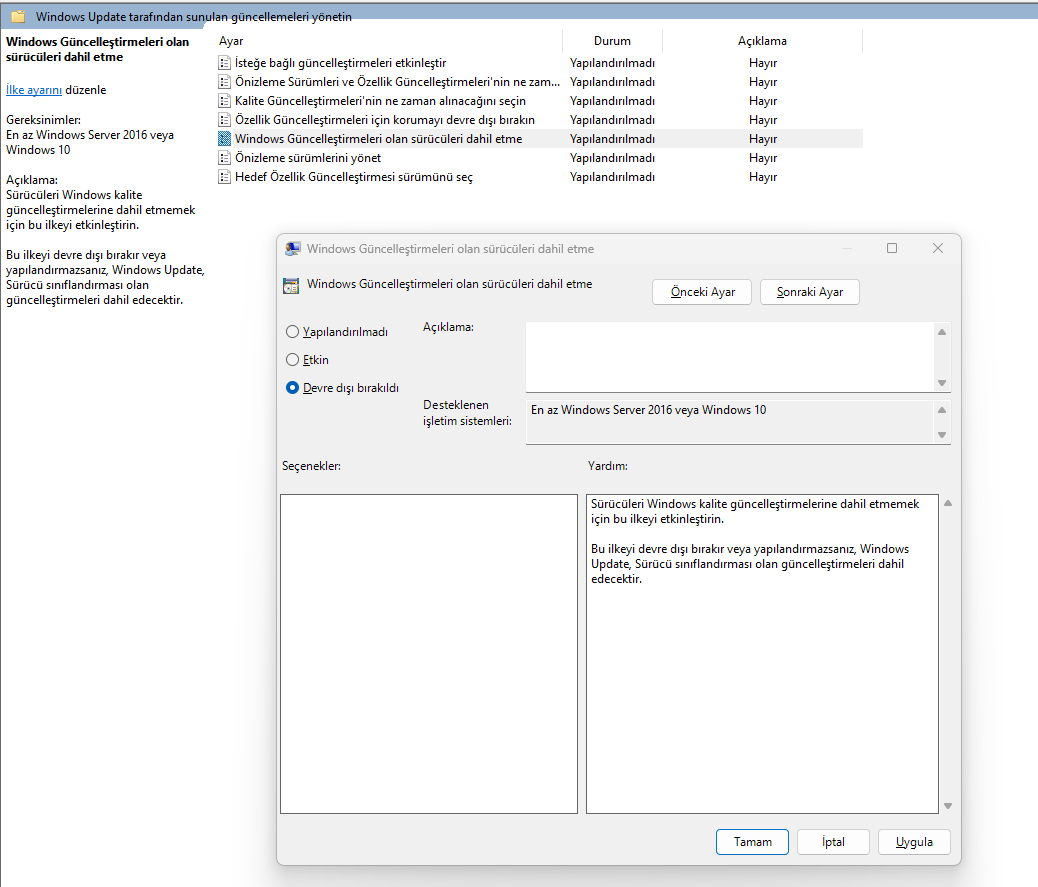This screenshot has width=1038, height=887.
Task: Apply changes with Uygula button
Action: tap(914, 842)
